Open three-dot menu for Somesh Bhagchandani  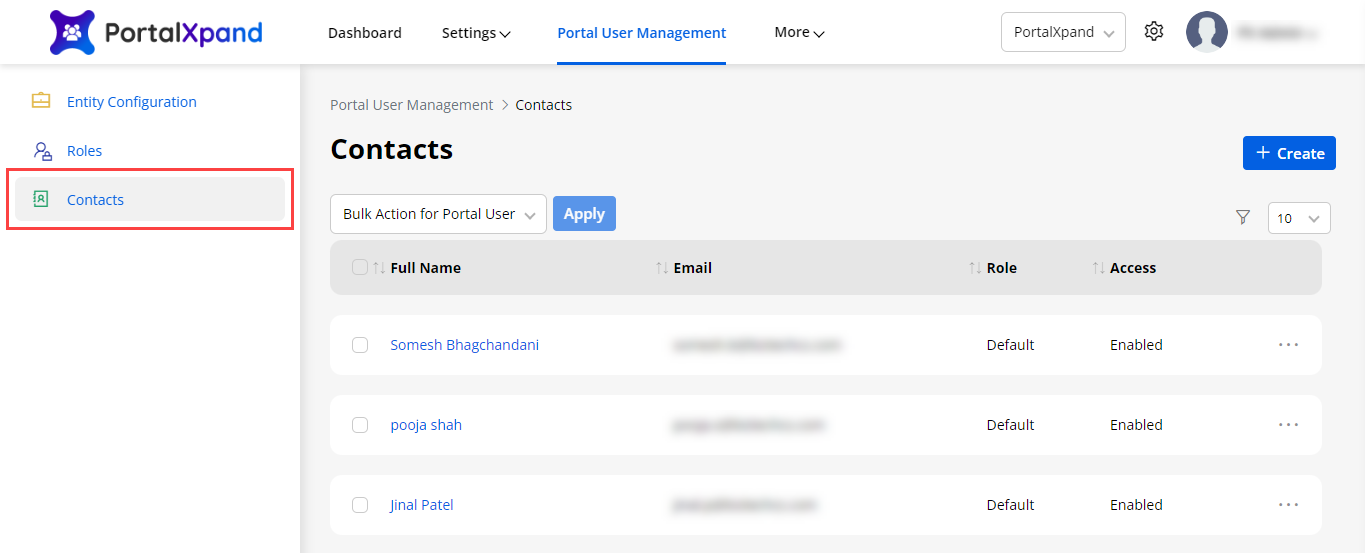tap(1288, 345)
